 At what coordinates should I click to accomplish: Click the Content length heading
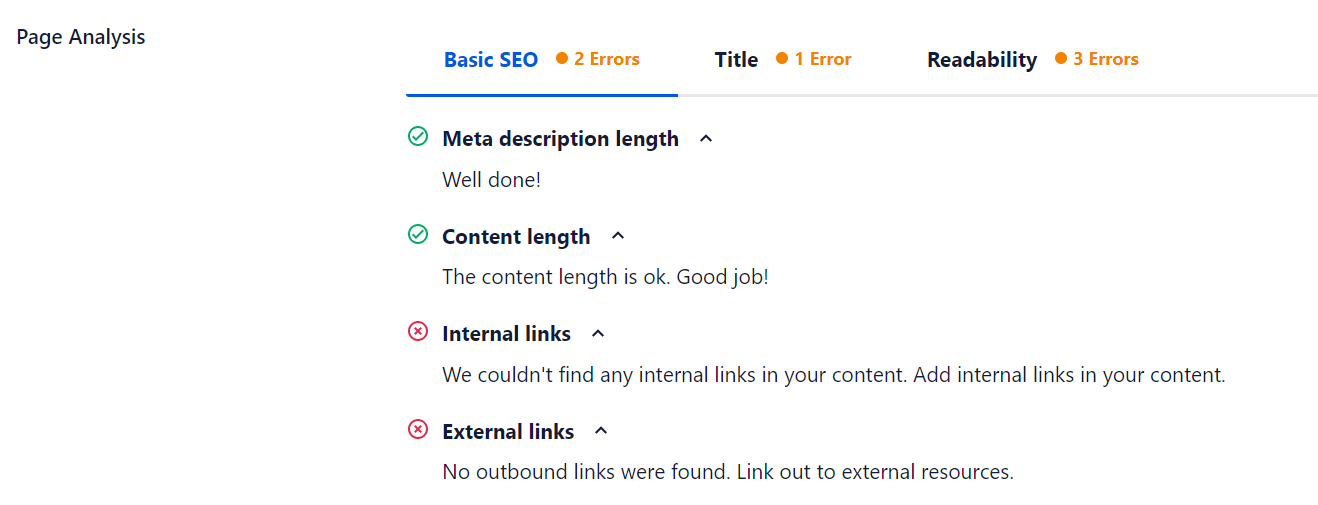click(516, 237)
